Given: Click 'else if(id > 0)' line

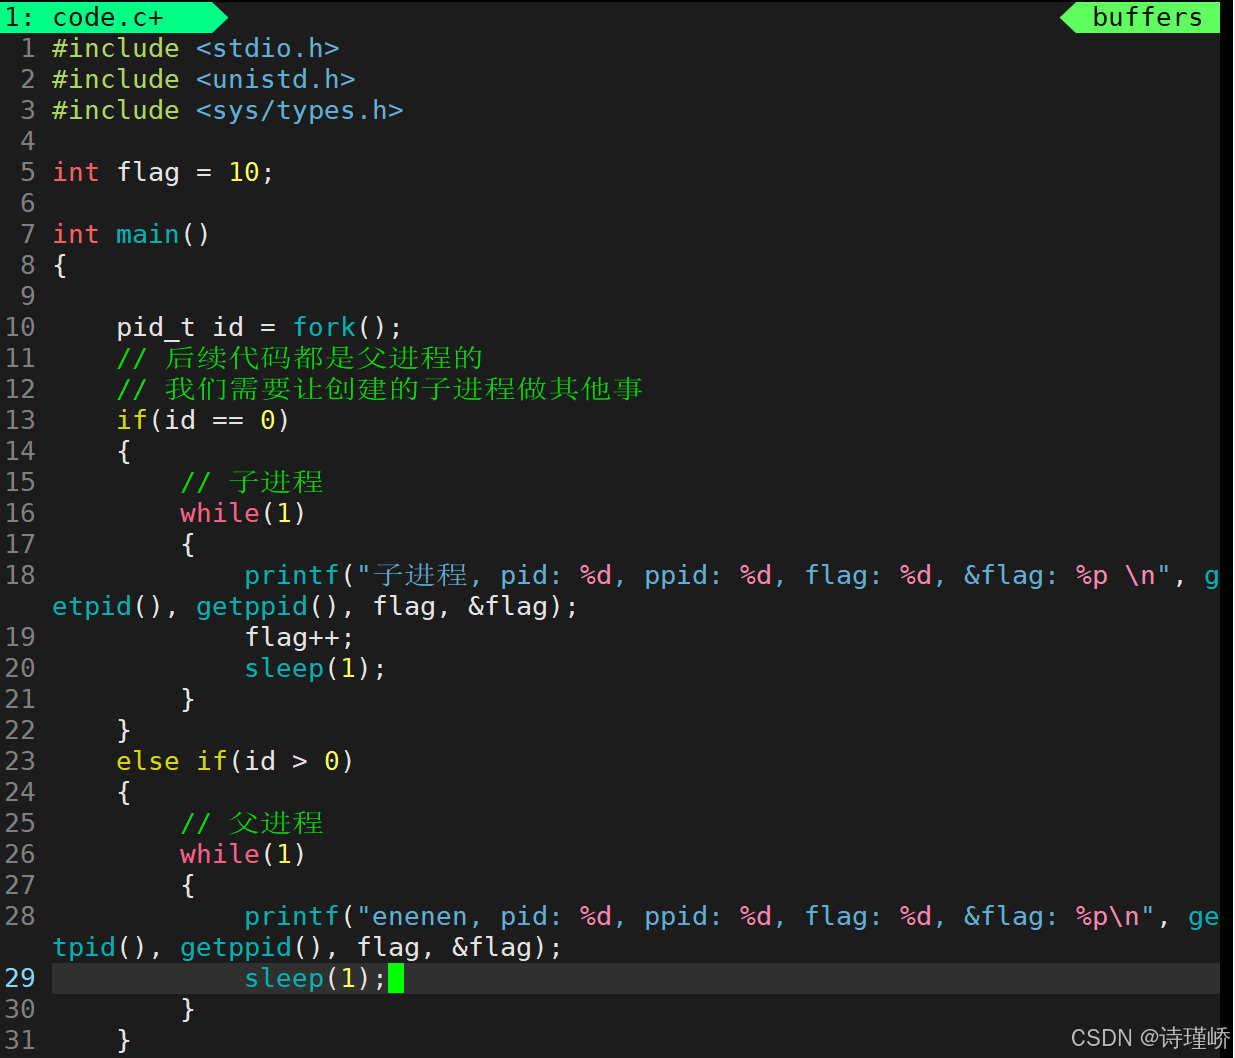Looking at the screenshot, I should tap(235, 761).
